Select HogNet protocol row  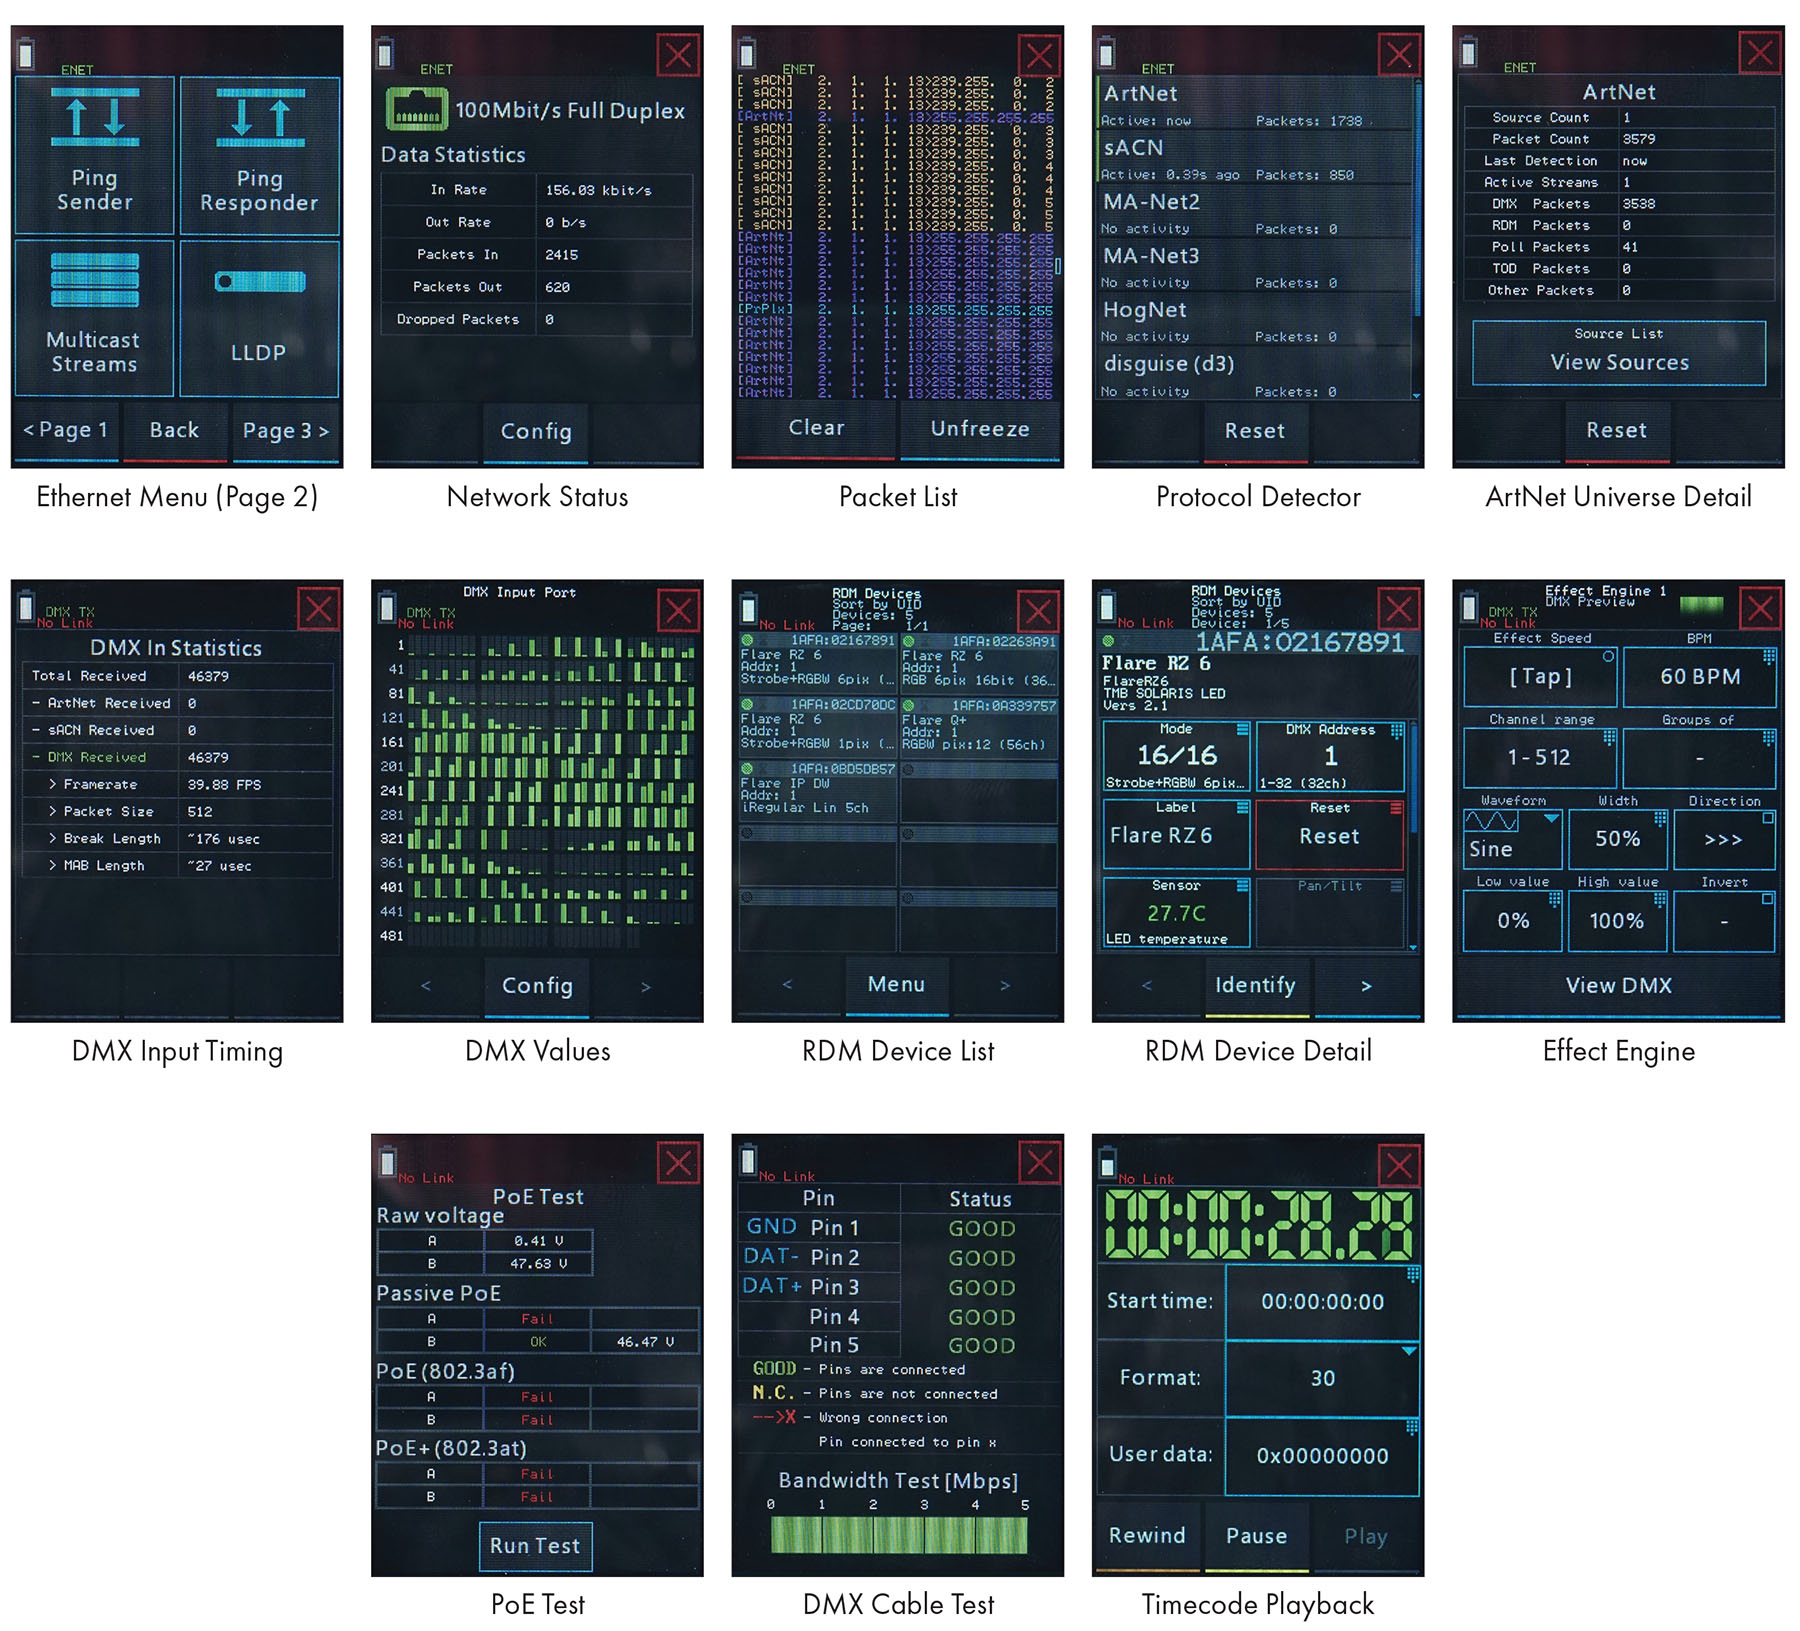[1256, 321]
